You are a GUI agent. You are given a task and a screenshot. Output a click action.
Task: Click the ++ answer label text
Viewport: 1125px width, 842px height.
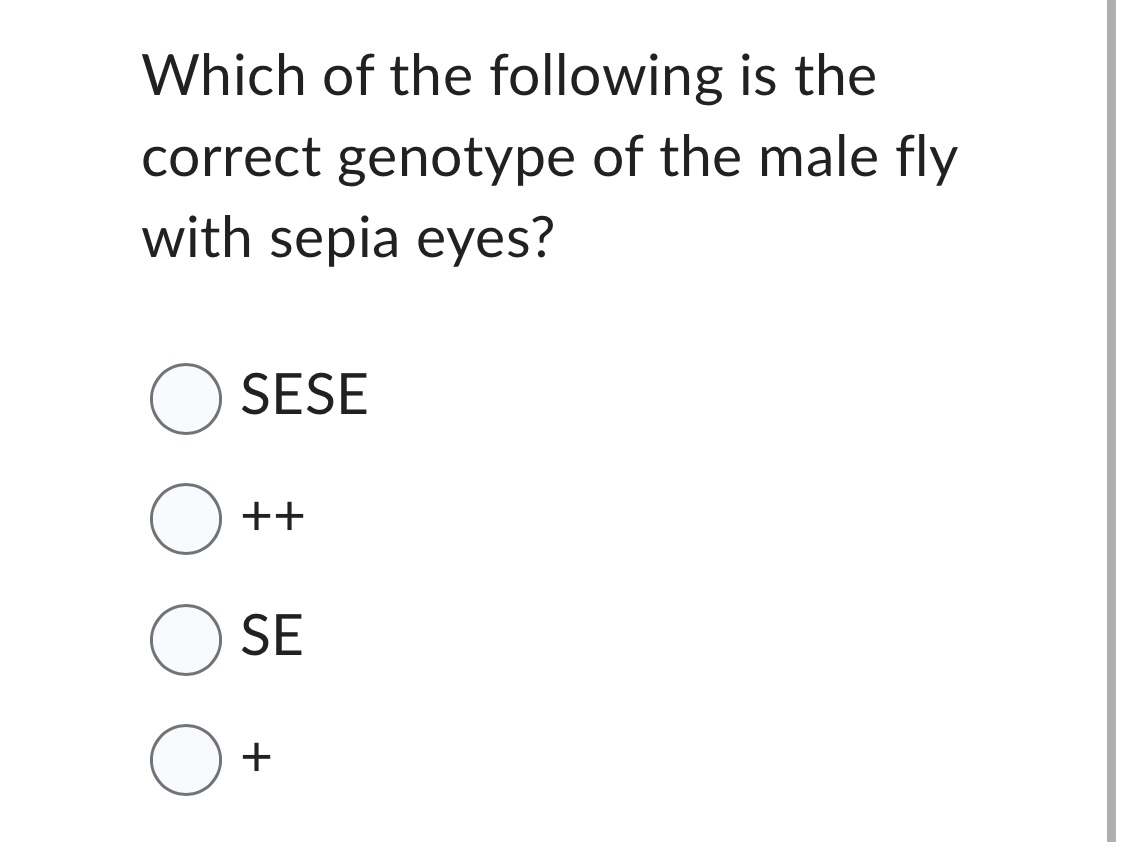point(272,519)
